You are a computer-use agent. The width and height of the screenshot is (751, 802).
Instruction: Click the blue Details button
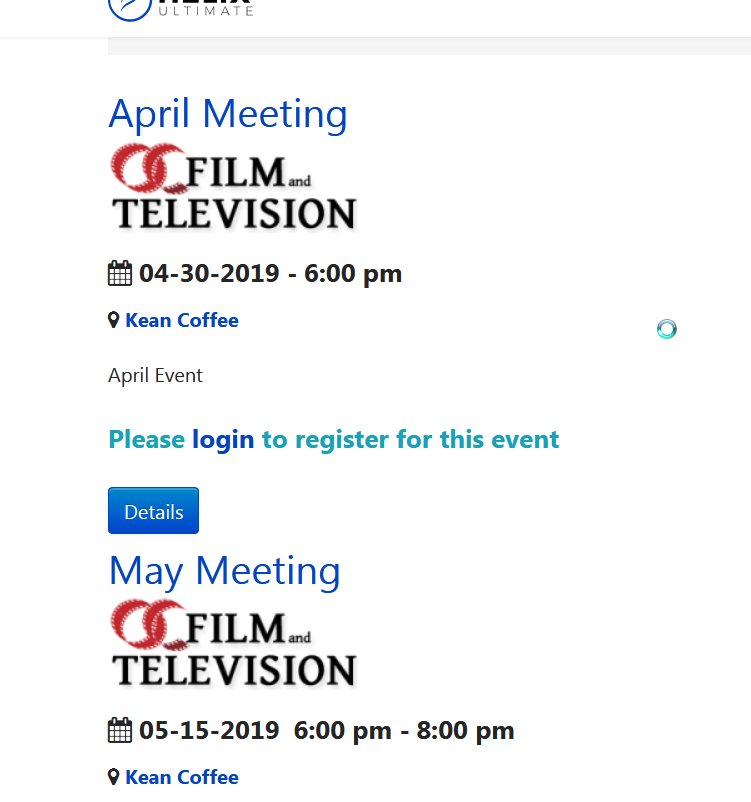(153, 510)
